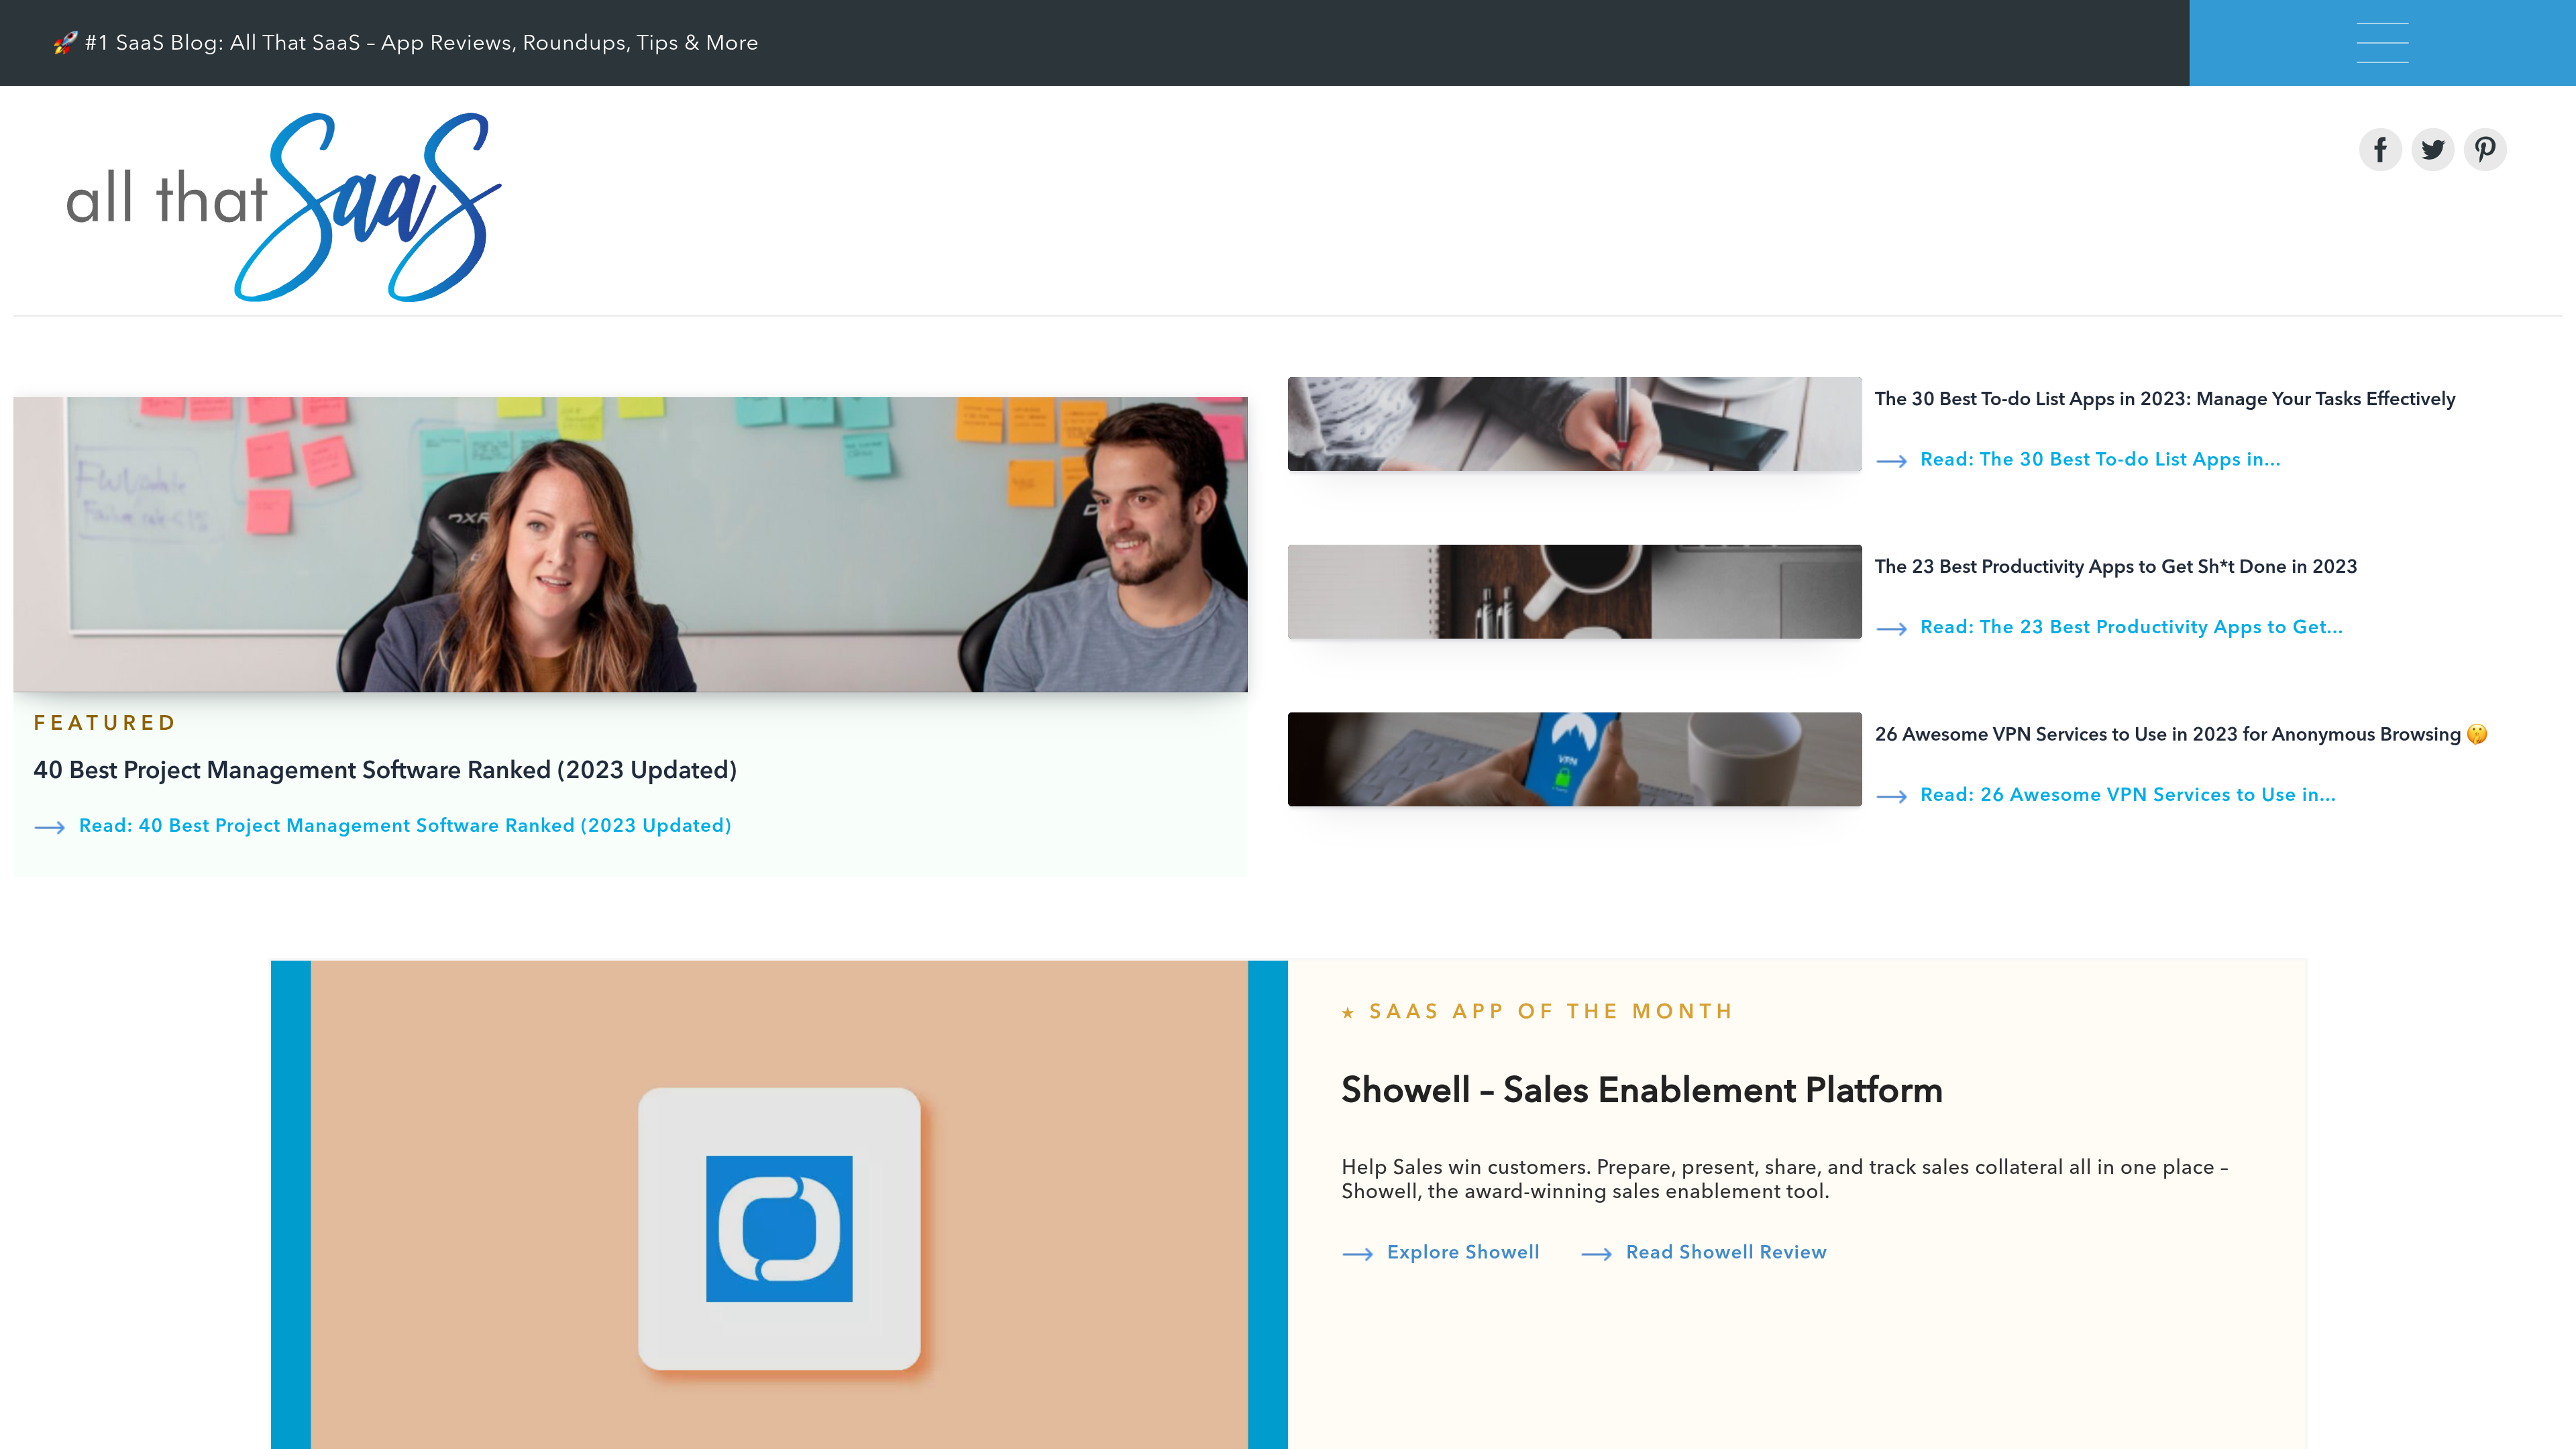This screenshot has width=2576, height=1449.
Task: Click the All That SaaS logo
Action: [x=283, y=206]
